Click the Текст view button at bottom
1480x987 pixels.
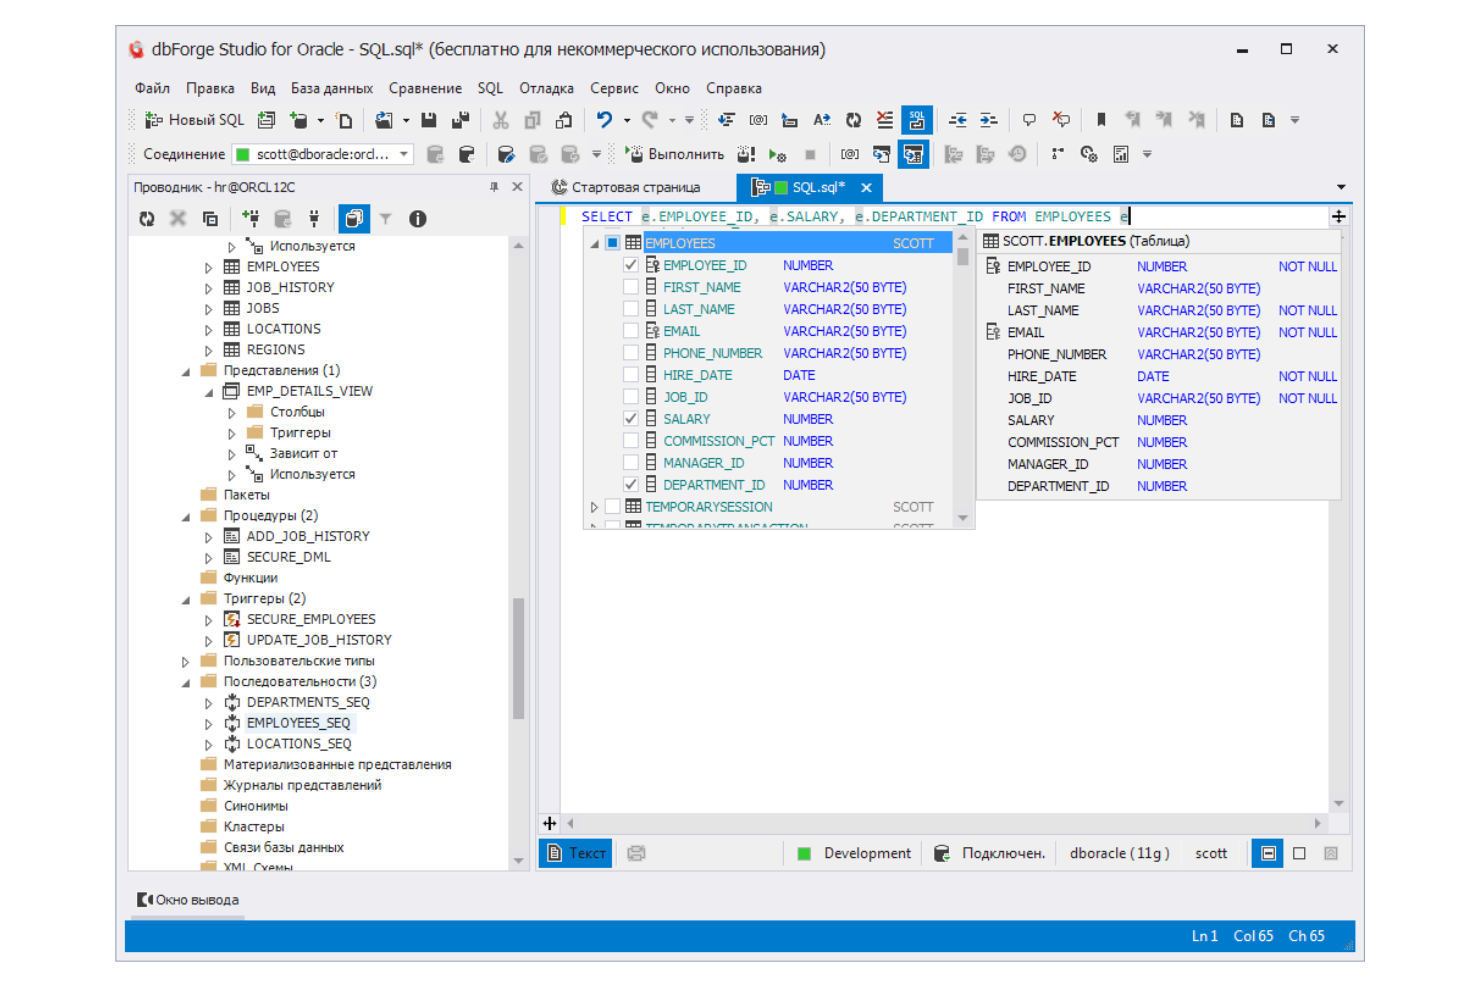point(577,853)
